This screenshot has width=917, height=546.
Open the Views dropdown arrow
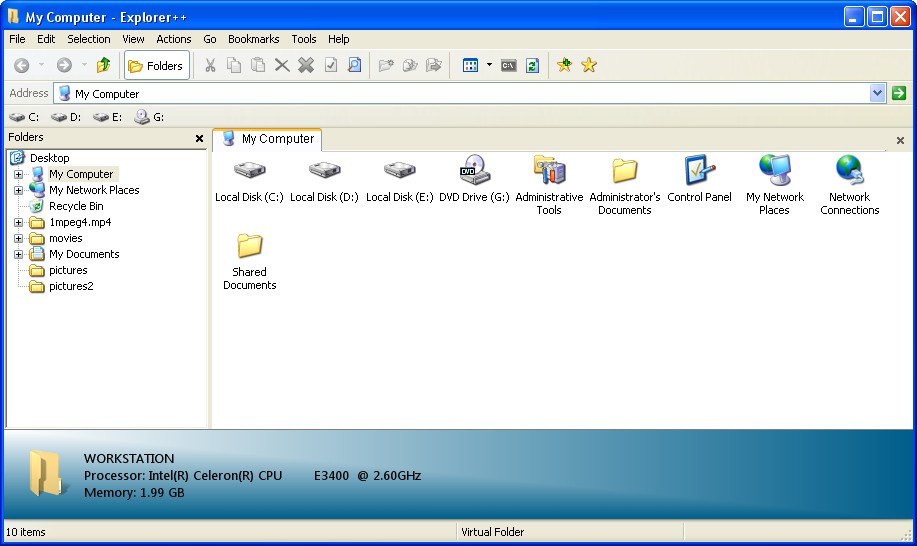(489, 65)
